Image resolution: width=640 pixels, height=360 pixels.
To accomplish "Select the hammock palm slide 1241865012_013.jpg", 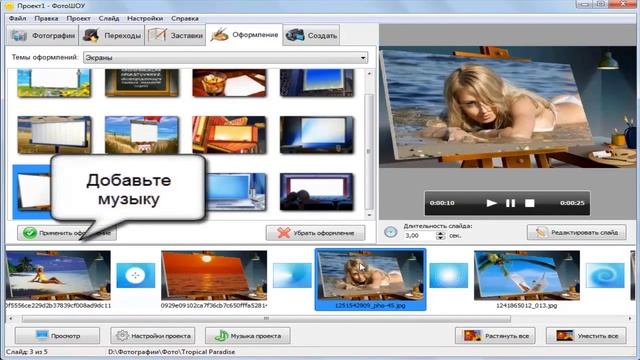I will (527, 276).
